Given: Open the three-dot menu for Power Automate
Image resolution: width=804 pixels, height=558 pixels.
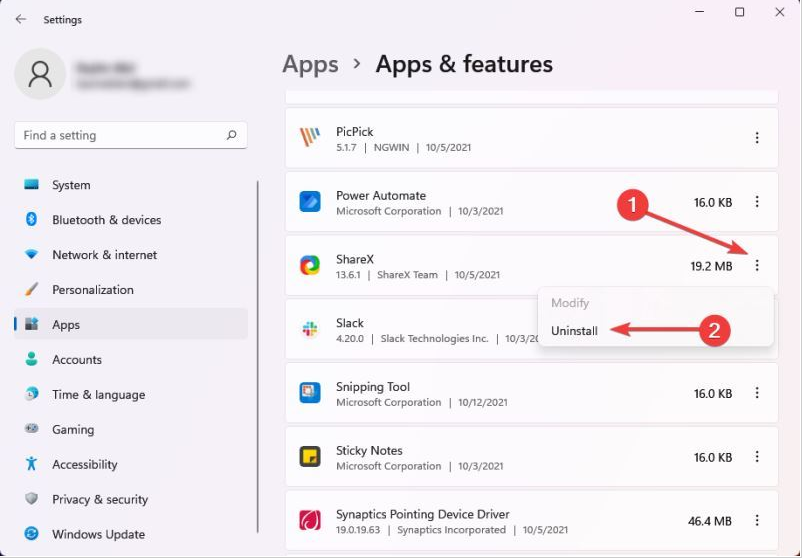Looking at the screenshot, I should click(x=757, y=202).
